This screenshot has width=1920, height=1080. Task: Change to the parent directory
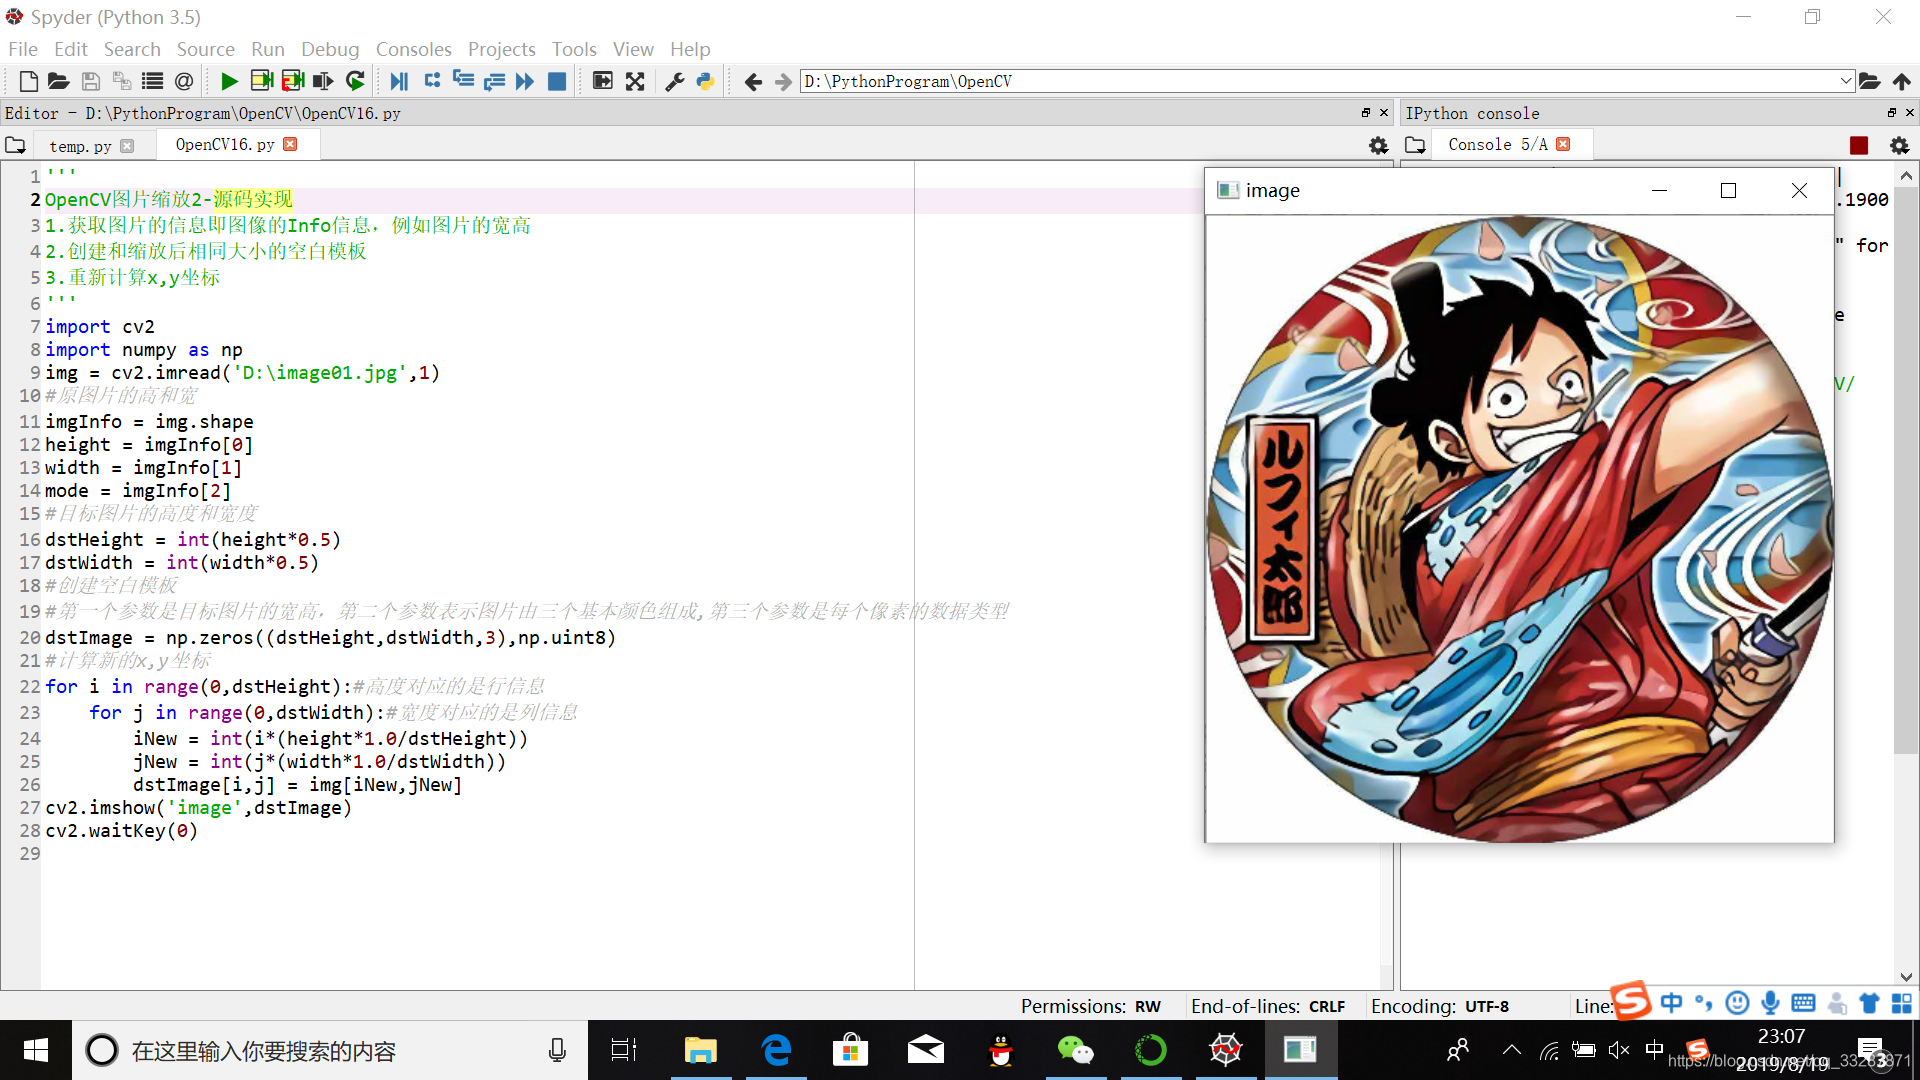pyautogui.click(x=1901, y=81)
